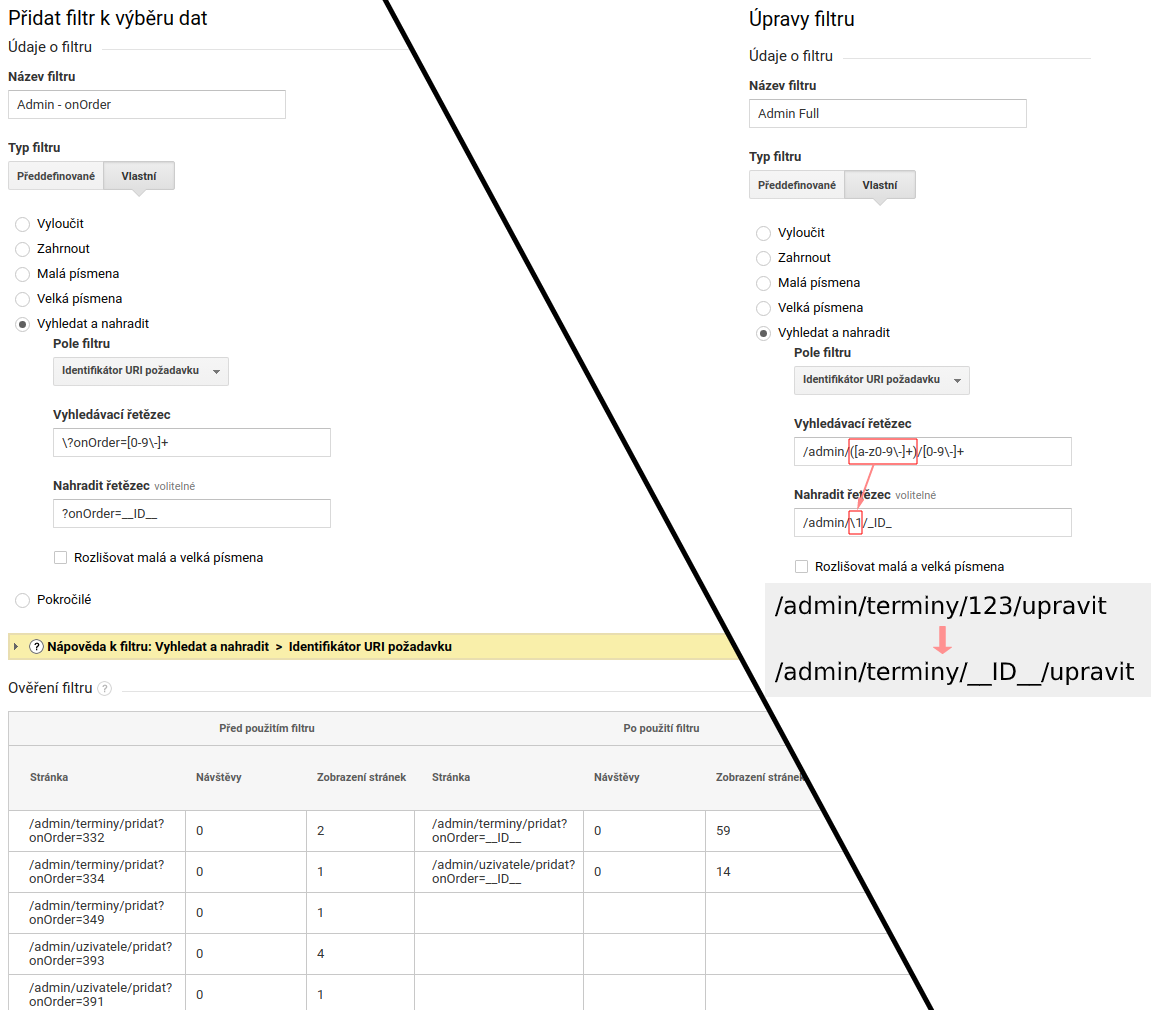Select Vyhledat a nahradit radio in Úpravy filtru

[x=763, y=333]
